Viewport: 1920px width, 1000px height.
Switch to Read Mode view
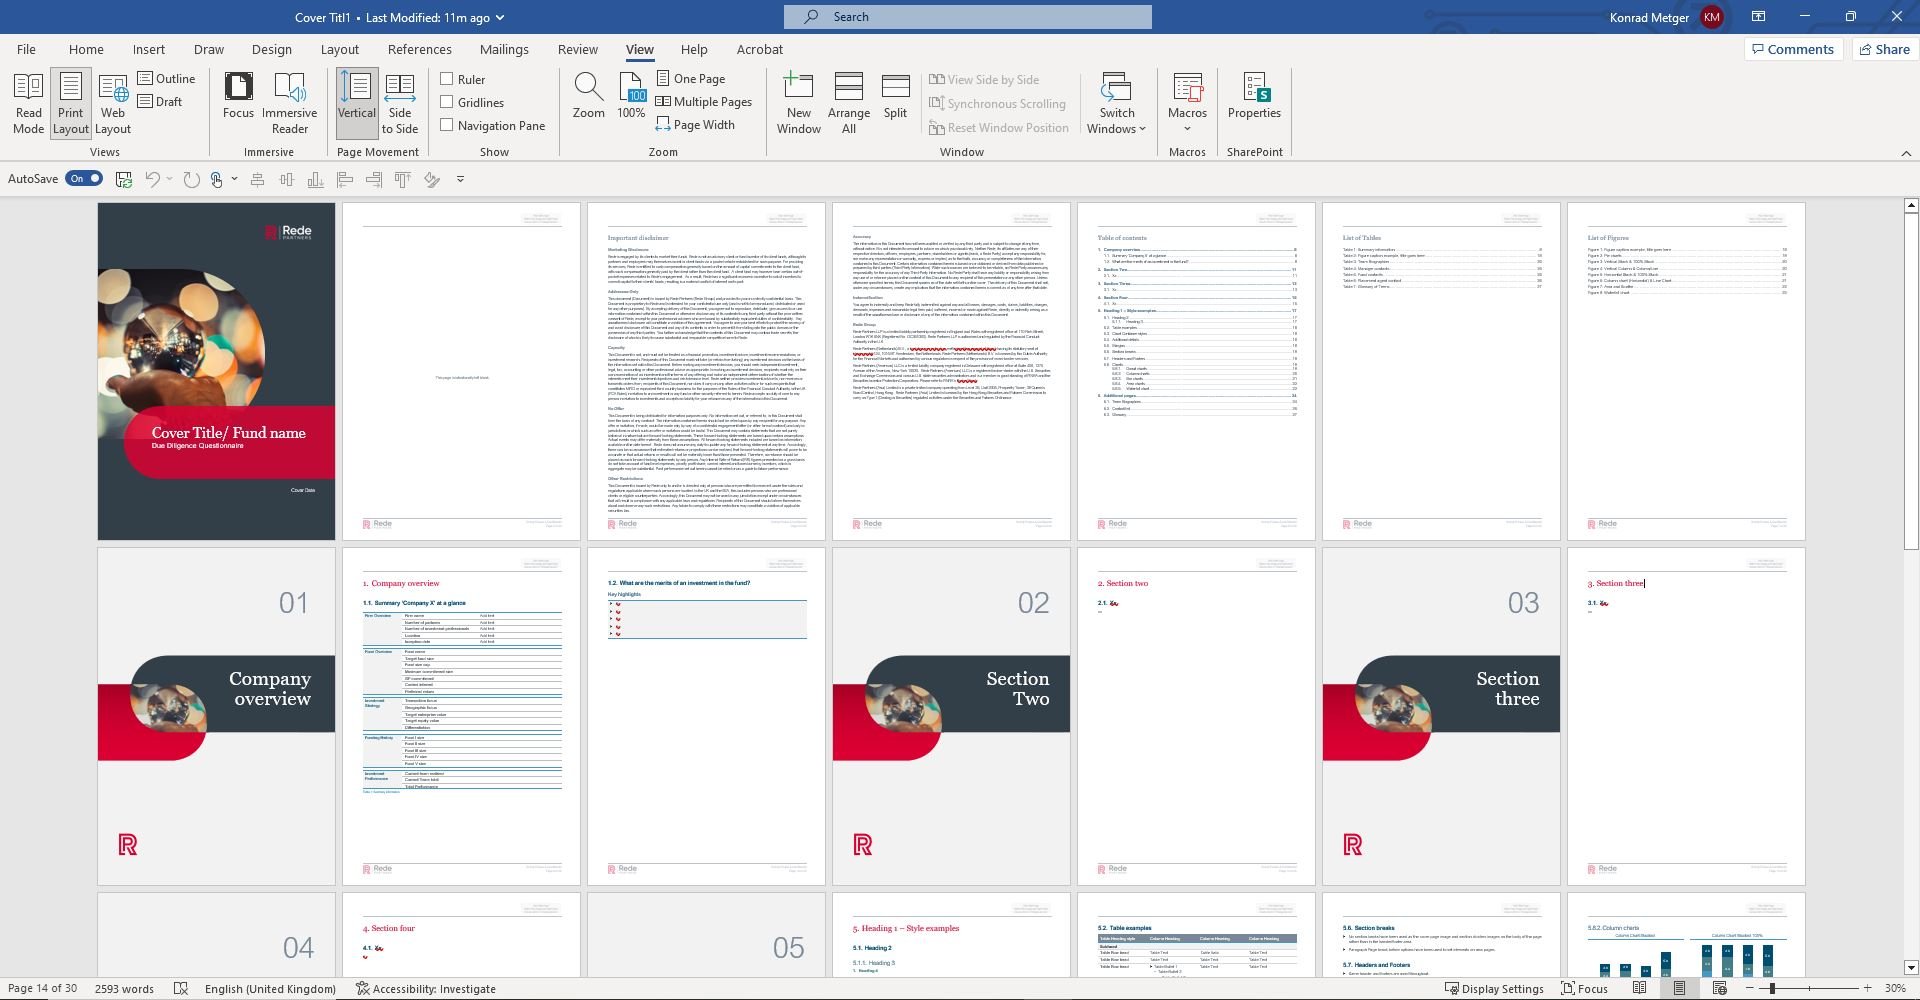coord(28,103)
